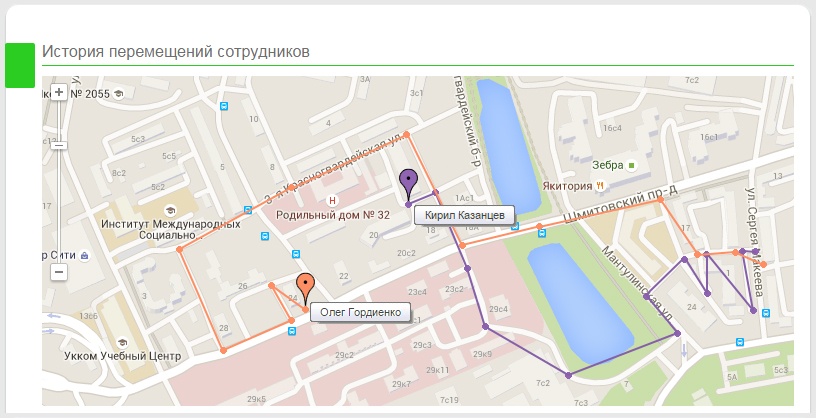Click the Родильный дом № 32 label
This screenshot has width=816, height=418.
(333, 215)
